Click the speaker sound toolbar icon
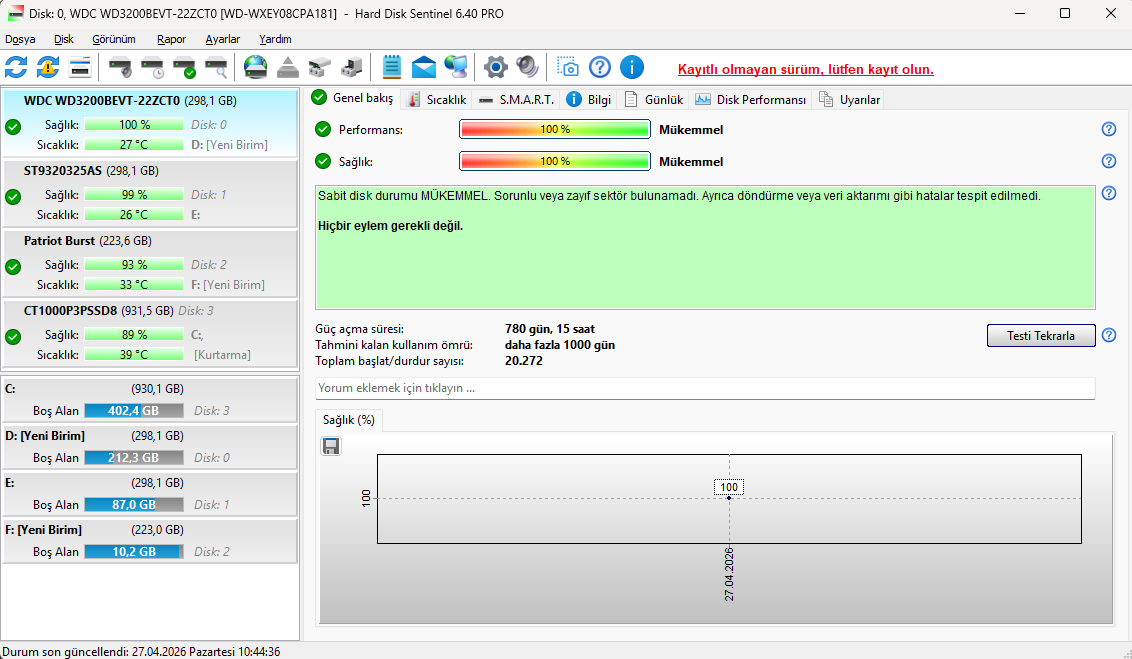 tap(528, 67)
